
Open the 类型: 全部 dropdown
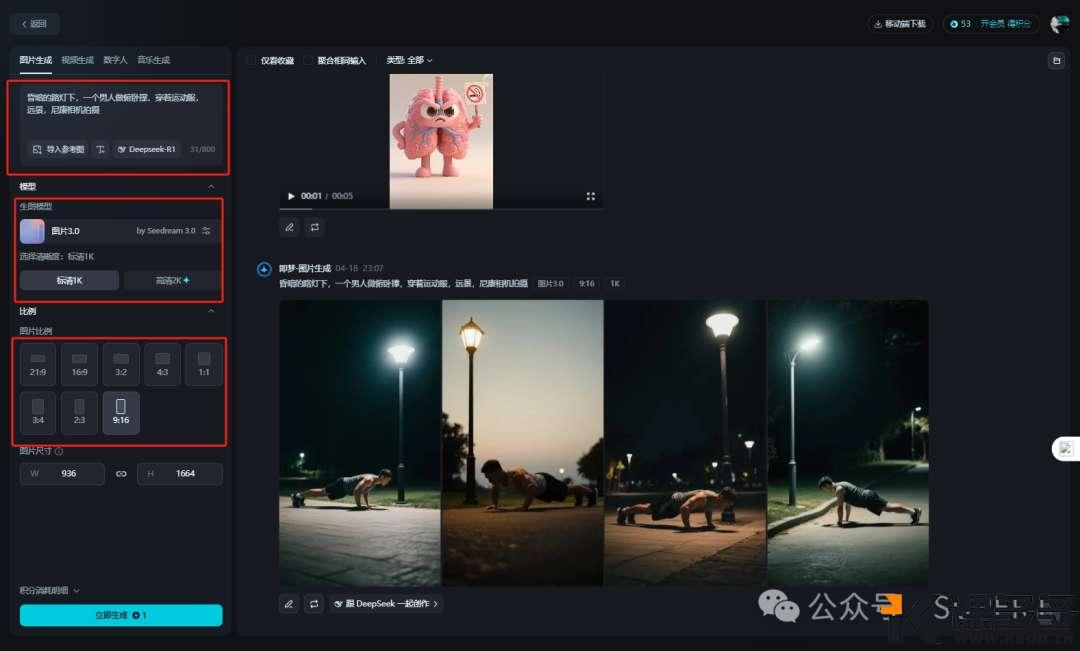[x=410, y=61]
